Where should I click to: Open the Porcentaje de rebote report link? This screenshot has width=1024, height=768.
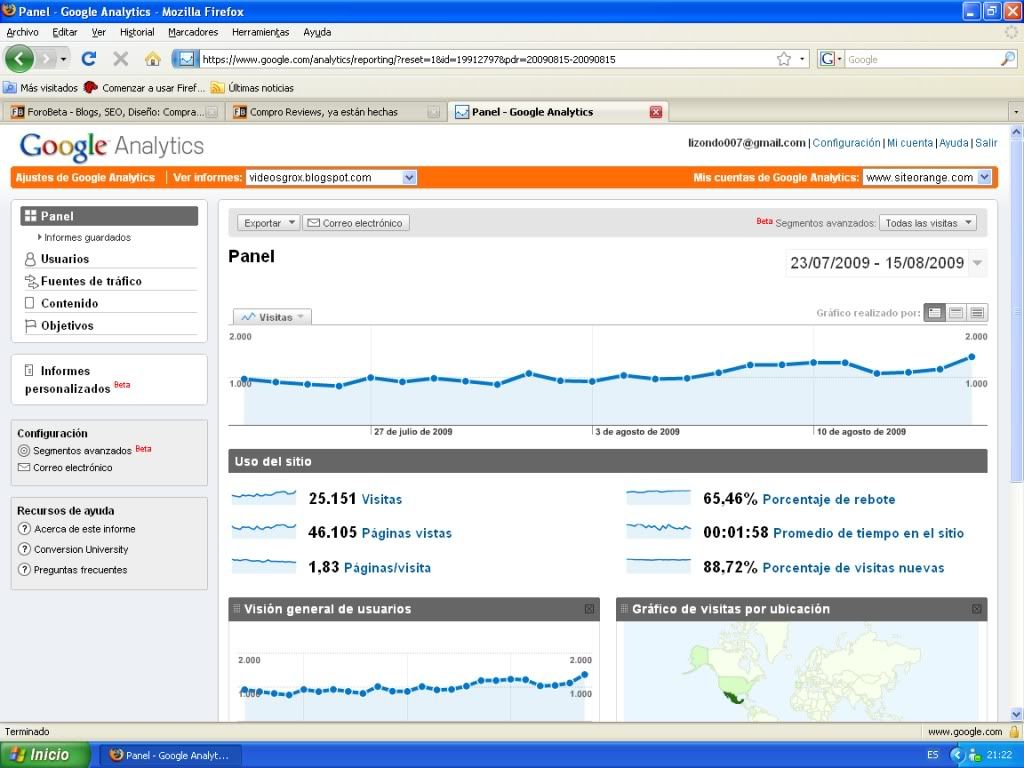point(829,500)
